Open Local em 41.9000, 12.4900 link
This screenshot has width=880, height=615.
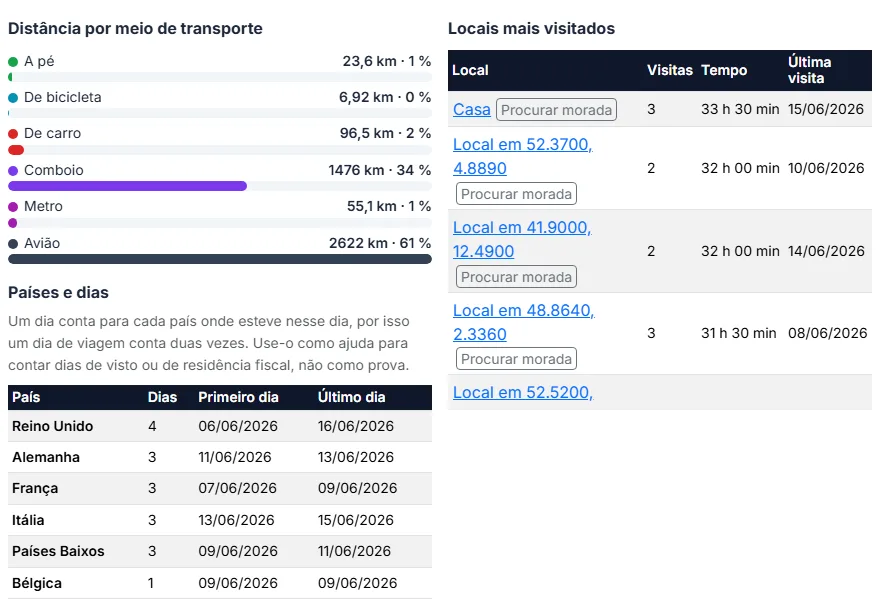(522, 239)
